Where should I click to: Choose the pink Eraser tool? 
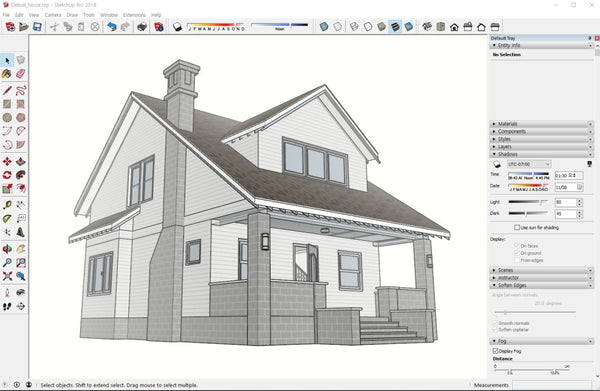(21, 73)
